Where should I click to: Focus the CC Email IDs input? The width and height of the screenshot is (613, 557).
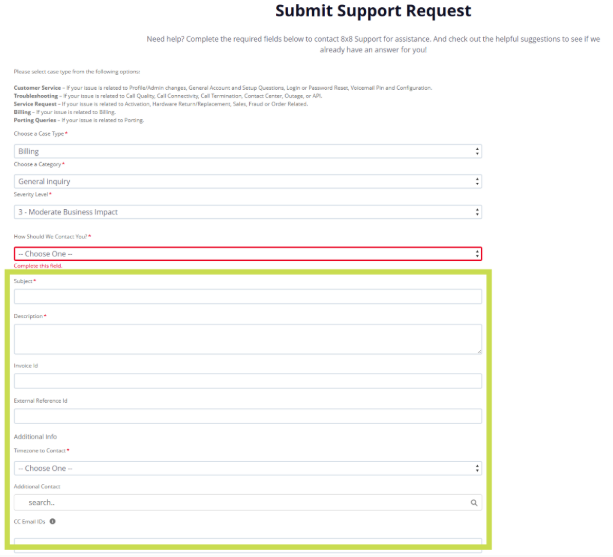248,543
